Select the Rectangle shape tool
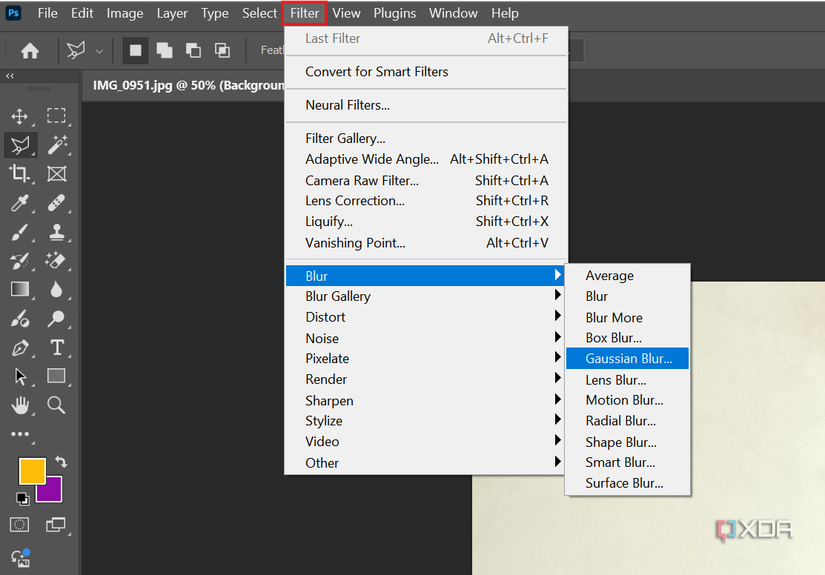 [56, 376]
